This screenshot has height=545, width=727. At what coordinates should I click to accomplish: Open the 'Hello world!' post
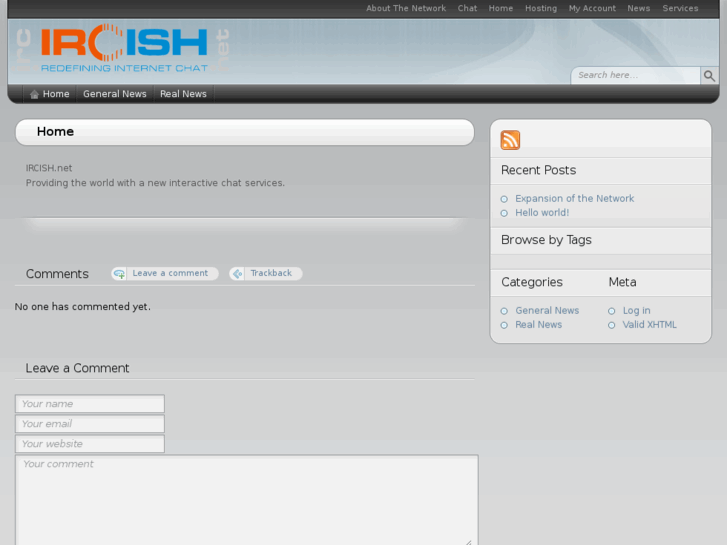[542, 213]
